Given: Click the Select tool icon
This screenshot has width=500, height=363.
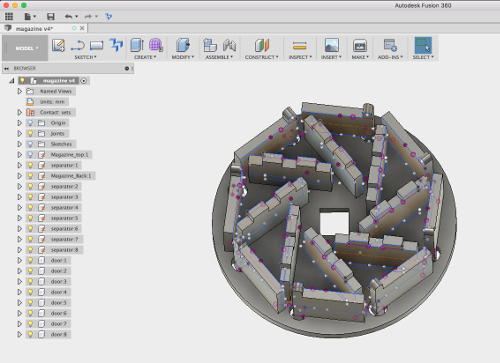Looking at the screenshot, I should point(423,45).
